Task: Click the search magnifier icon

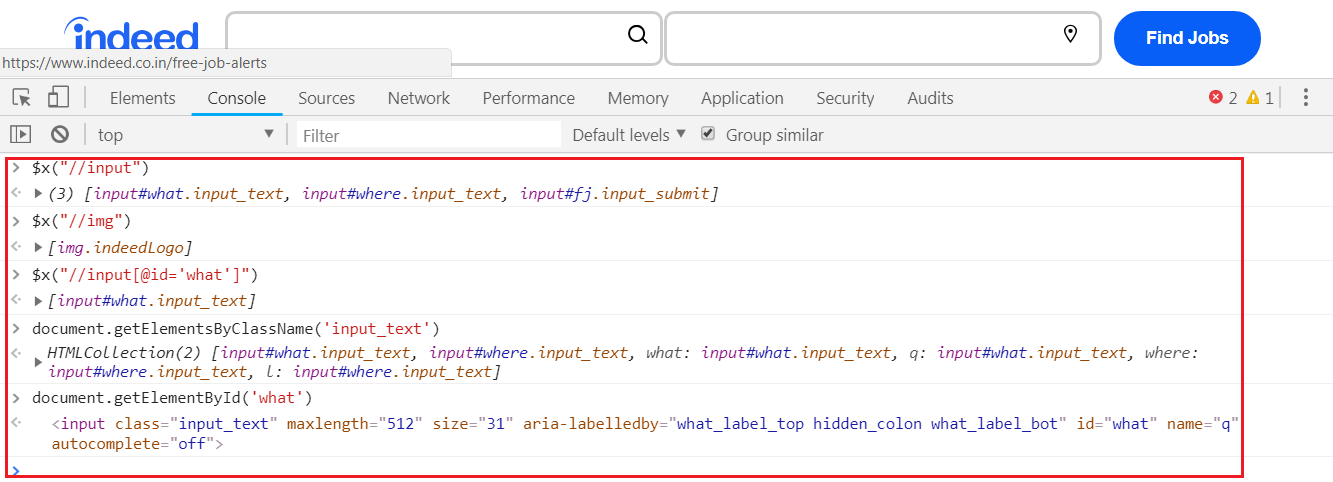Action: [638, 35]
